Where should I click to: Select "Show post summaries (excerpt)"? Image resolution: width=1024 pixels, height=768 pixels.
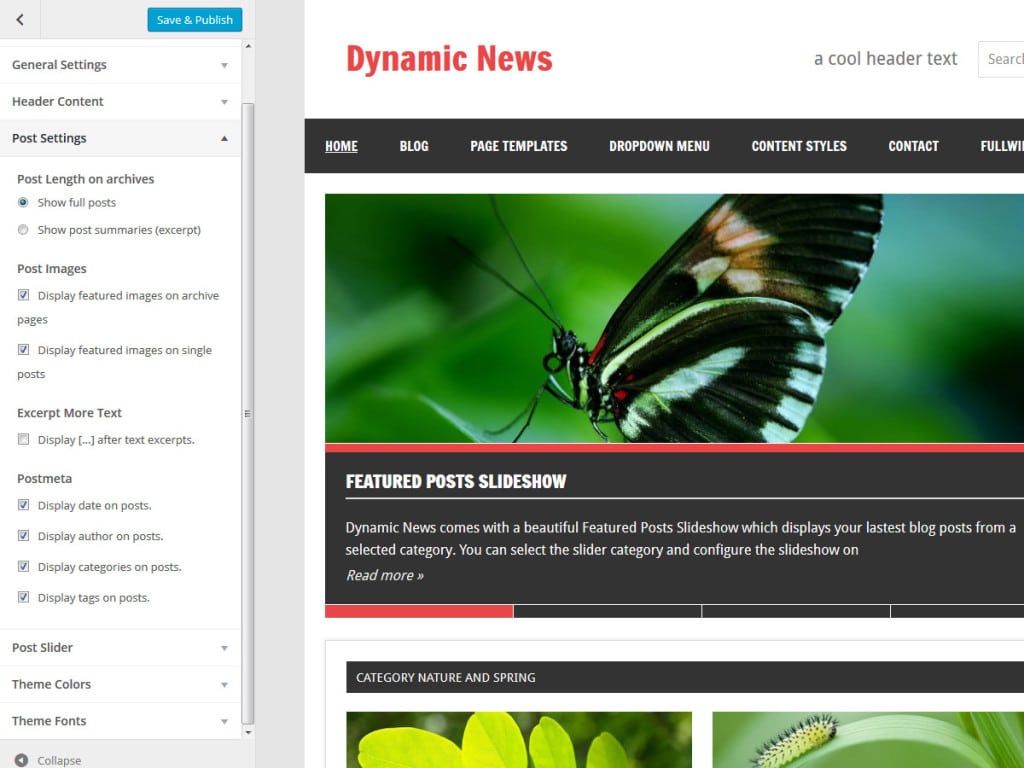point(23,229)
